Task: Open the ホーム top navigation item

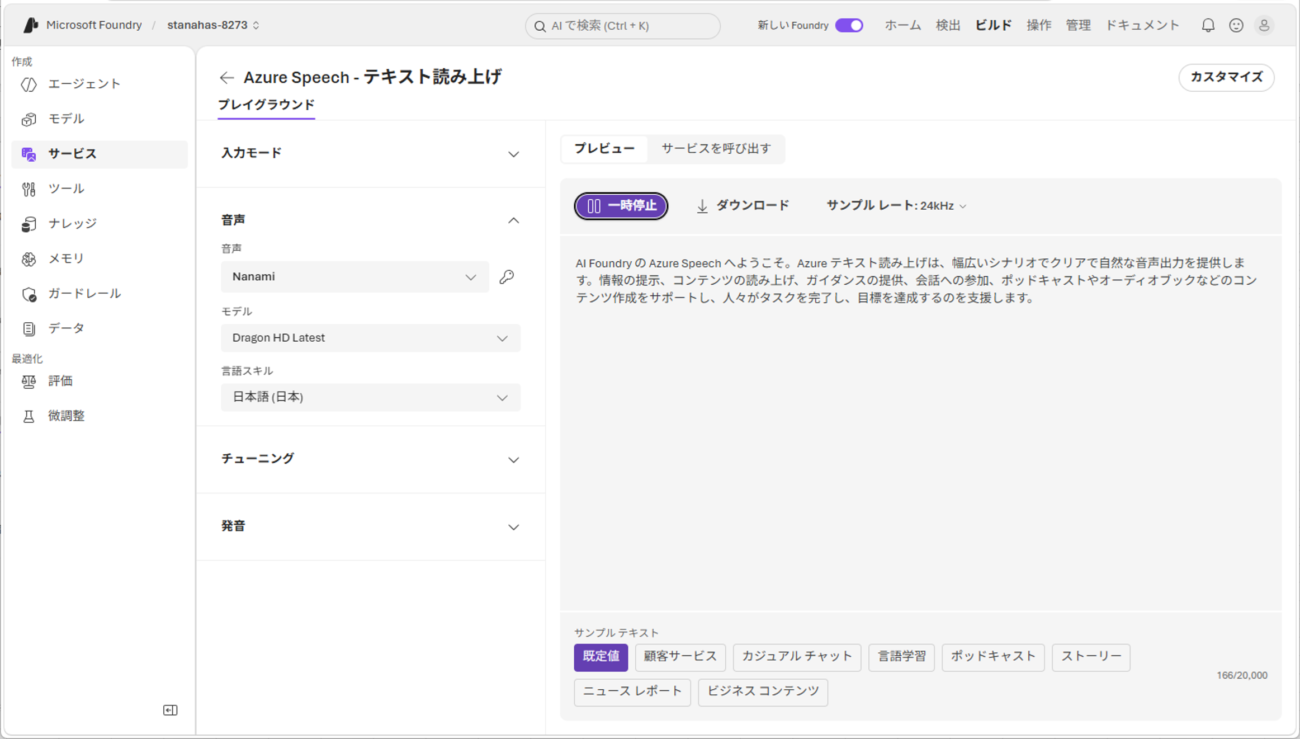Action: pyautogui.click(x=903, y=25)
